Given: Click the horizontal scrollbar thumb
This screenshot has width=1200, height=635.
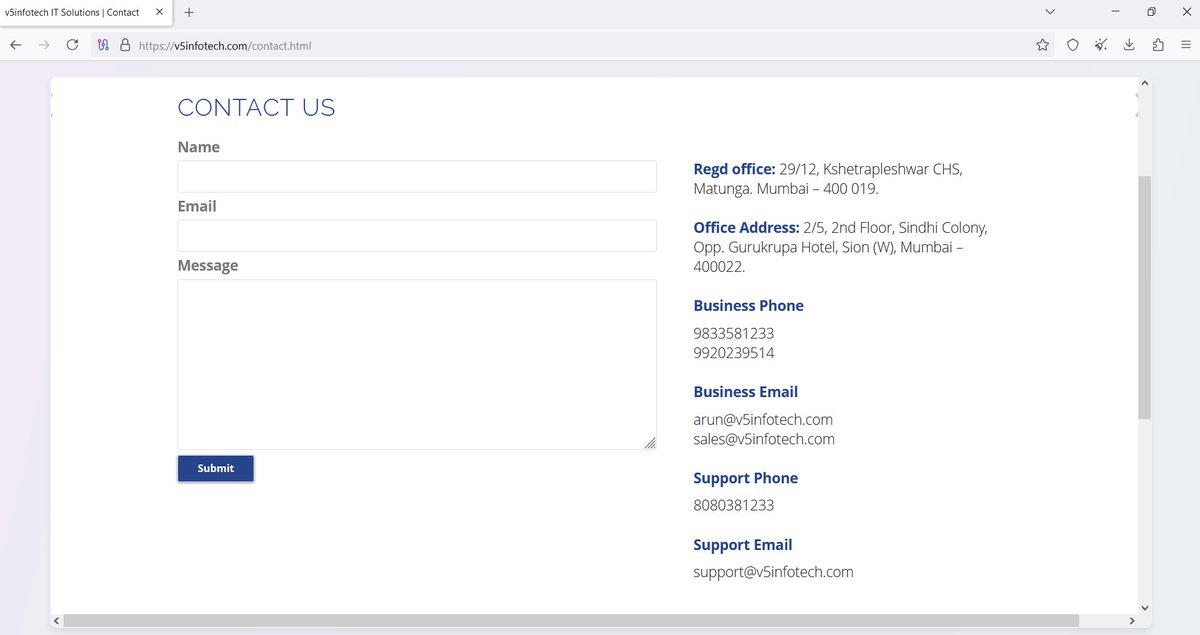Looking at the screenshot, I should 571,621.
